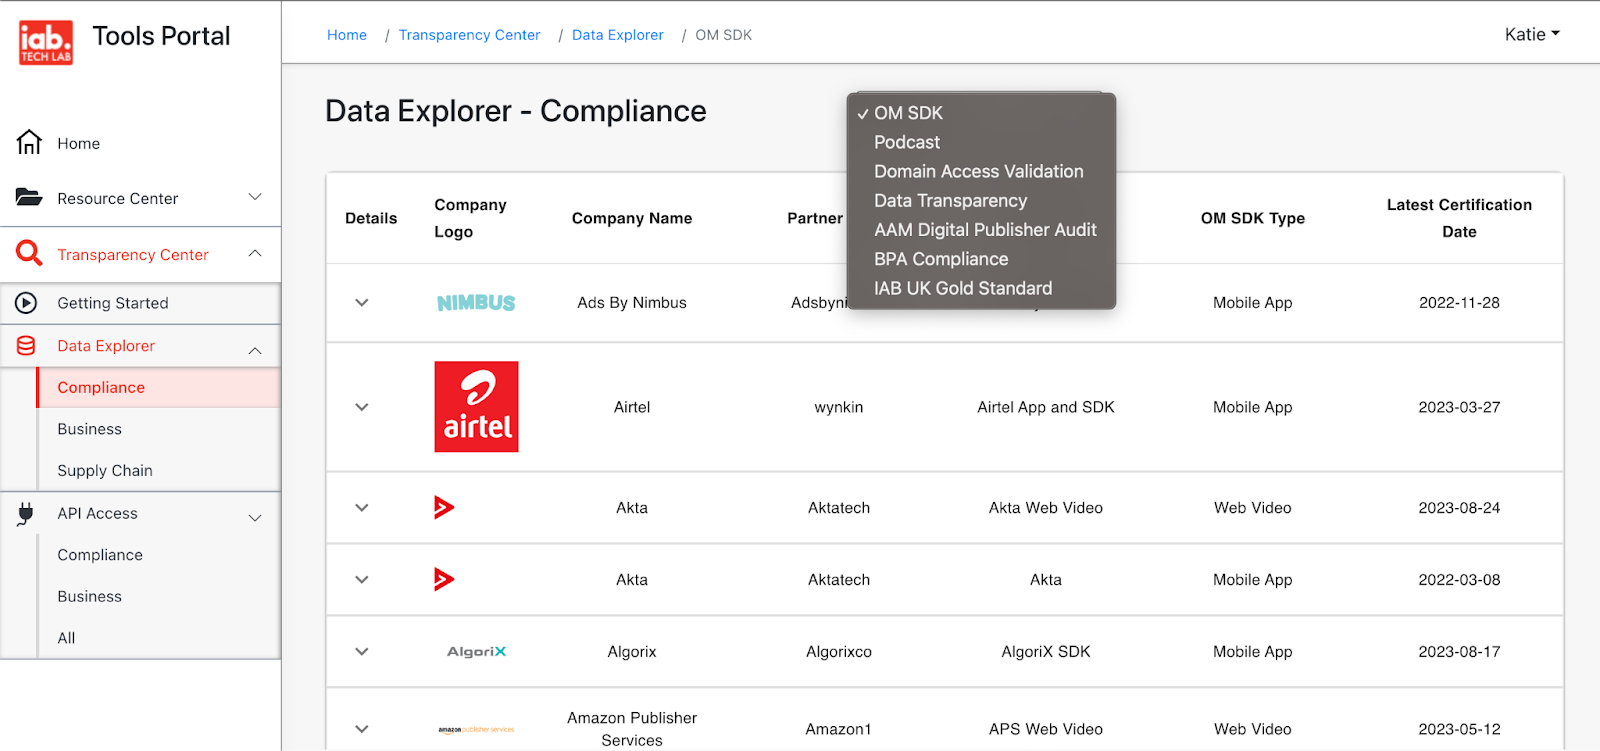Screen dimensions: 1600x751
Task: Click the Transparency Center magnifier icon
Action: 29,254
